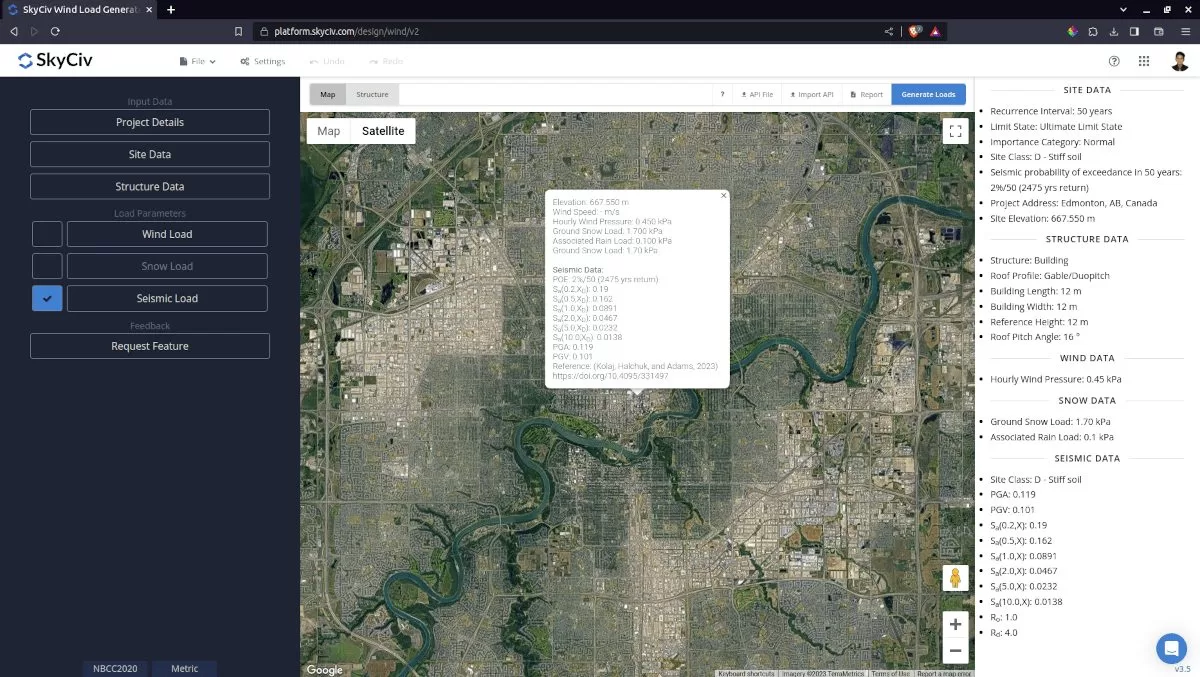Screen dimensions: 1200x677
Task: Open the Site Data input panel
Action: [x=150, y=154]
